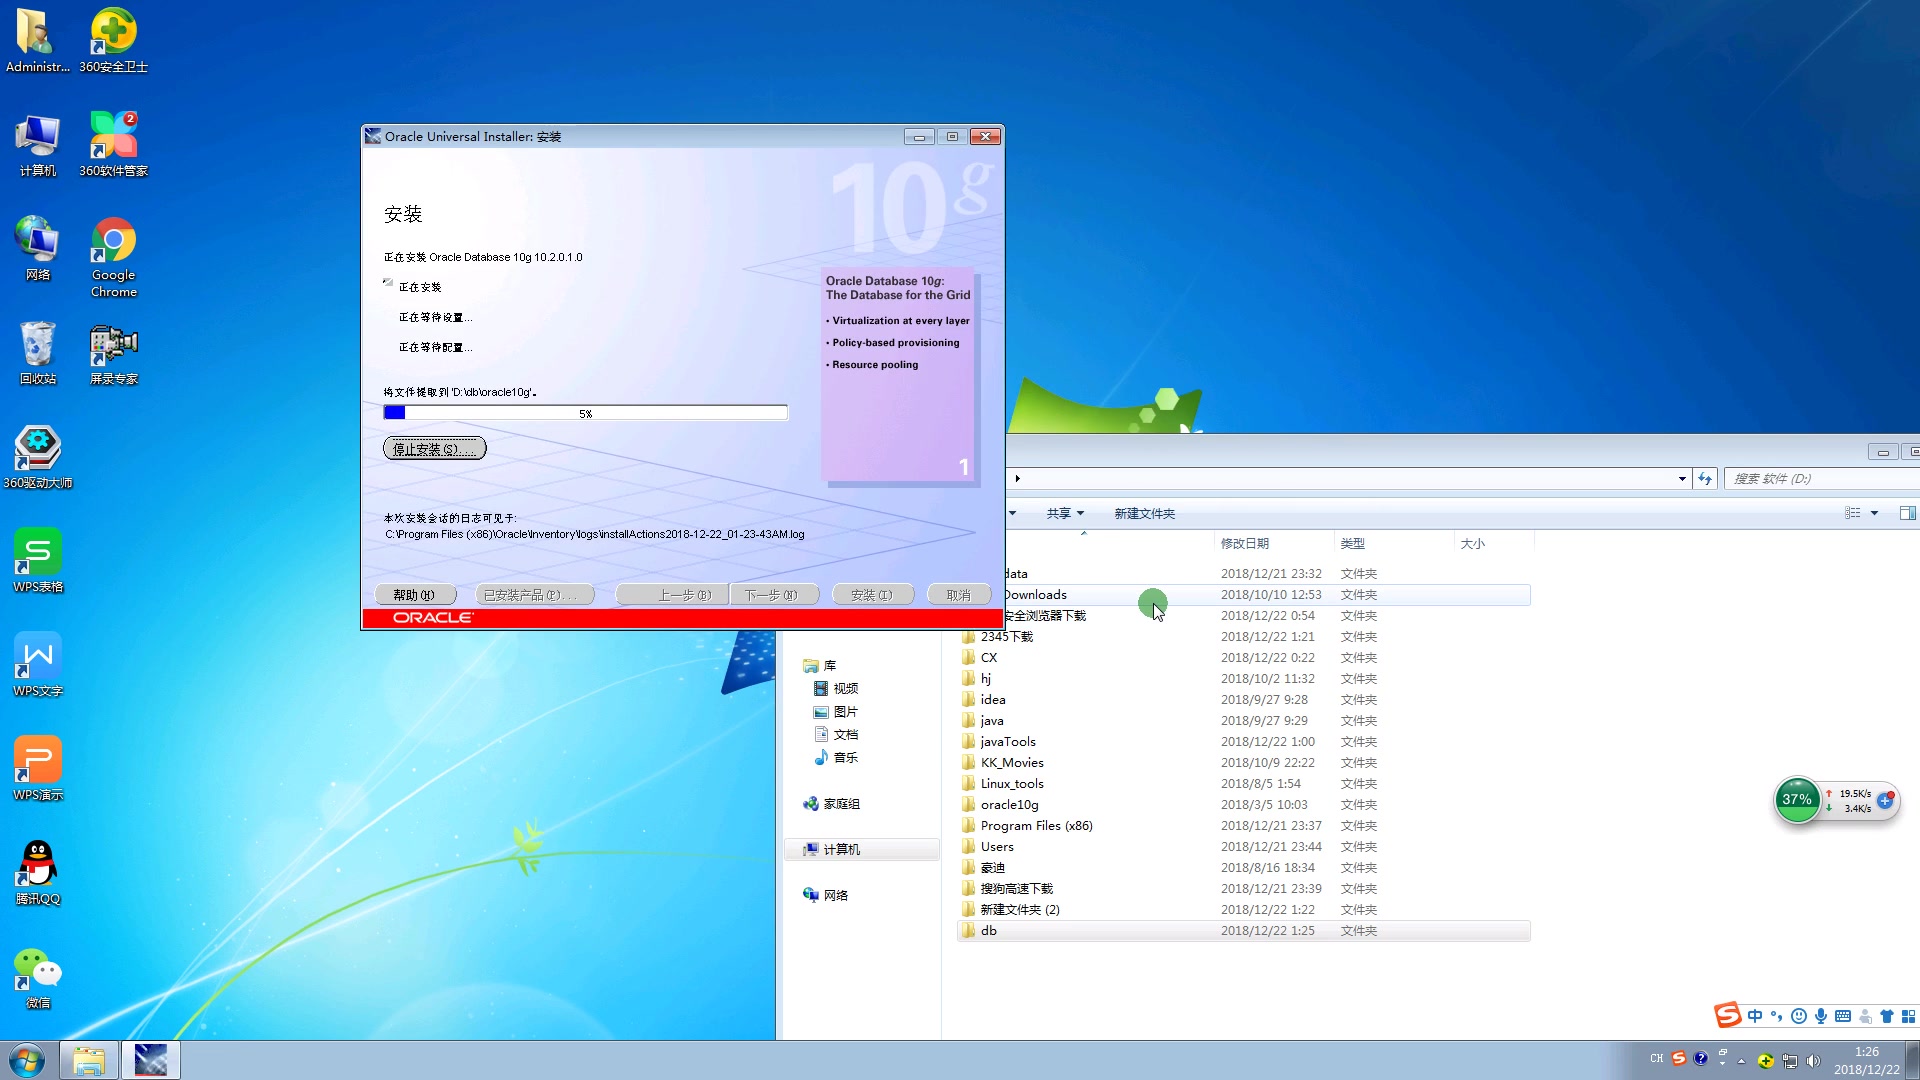
Task: Show hidden tray icons arrow
Action: [1741, 1061]
